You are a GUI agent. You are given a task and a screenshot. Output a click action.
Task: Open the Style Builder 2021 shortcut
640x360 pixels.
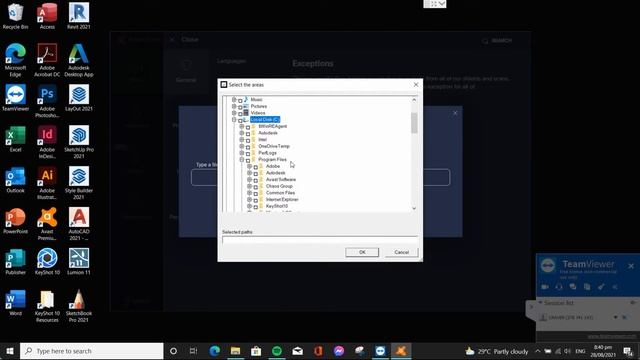79,183
